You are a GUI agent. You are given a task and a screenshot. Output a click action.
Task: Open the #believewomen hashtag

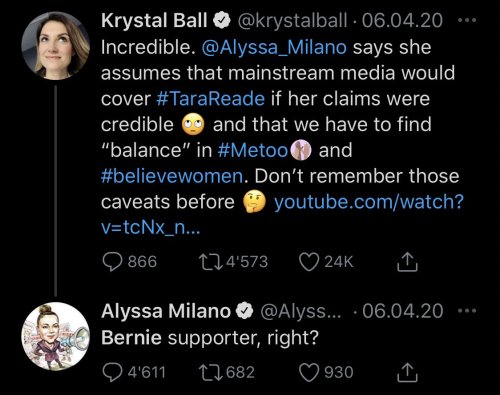172,176
